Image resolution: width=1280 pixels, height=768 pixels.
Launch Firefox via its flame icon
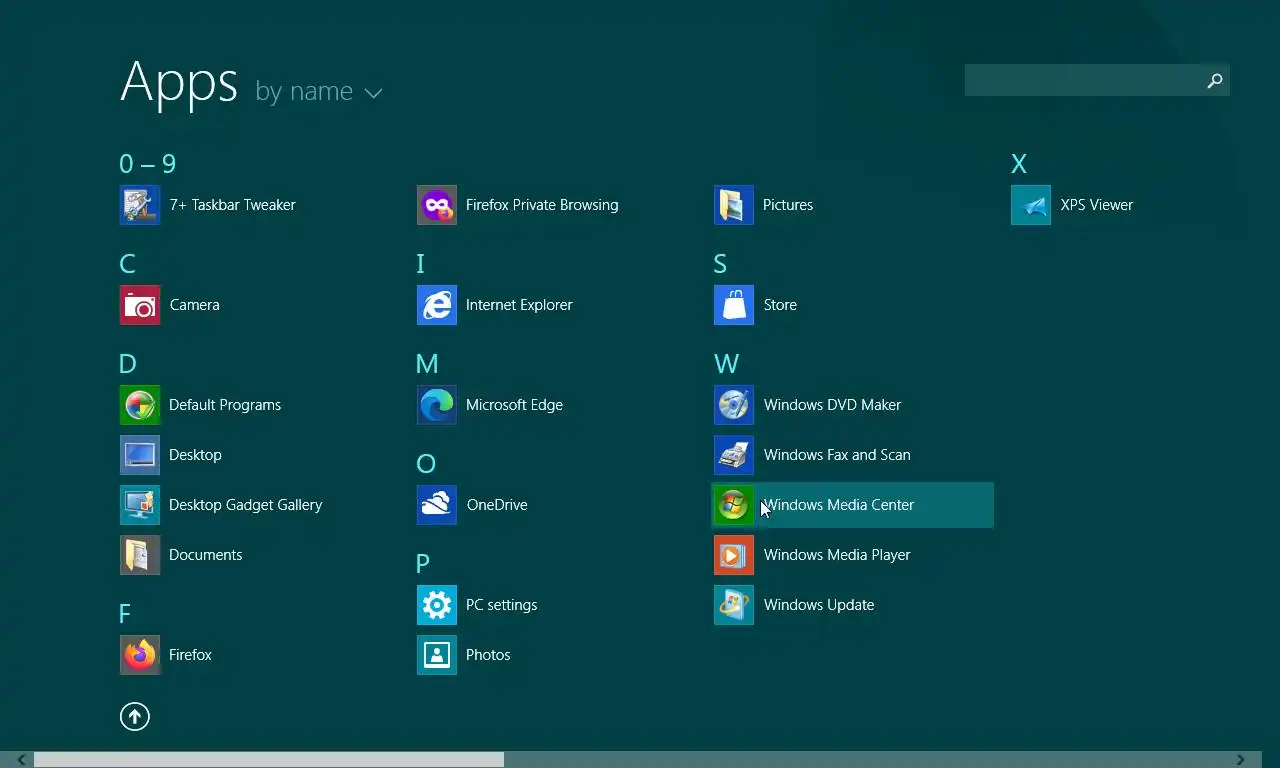(140, 655)
